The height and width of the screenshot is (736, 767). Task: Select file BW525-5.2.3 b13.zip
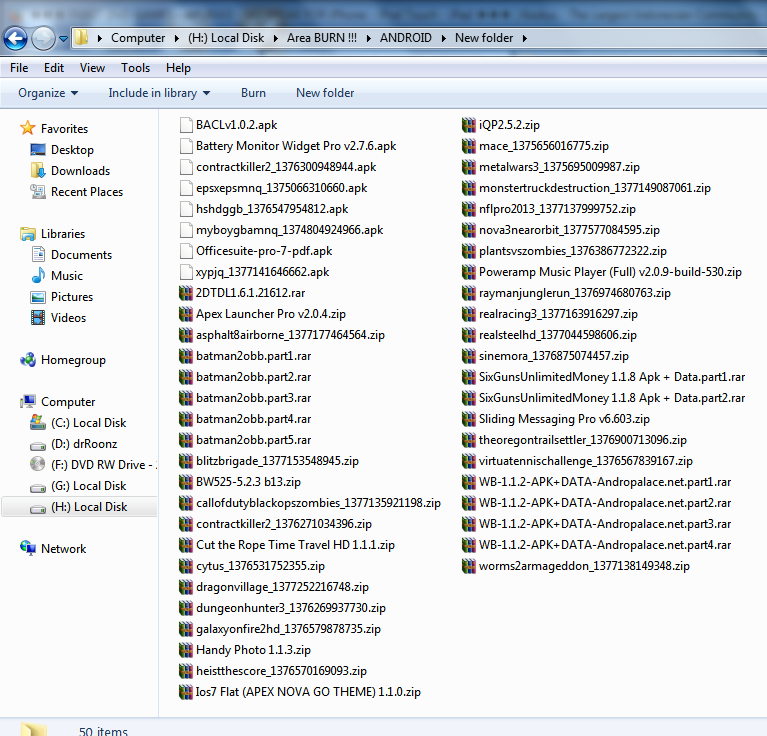248,482
